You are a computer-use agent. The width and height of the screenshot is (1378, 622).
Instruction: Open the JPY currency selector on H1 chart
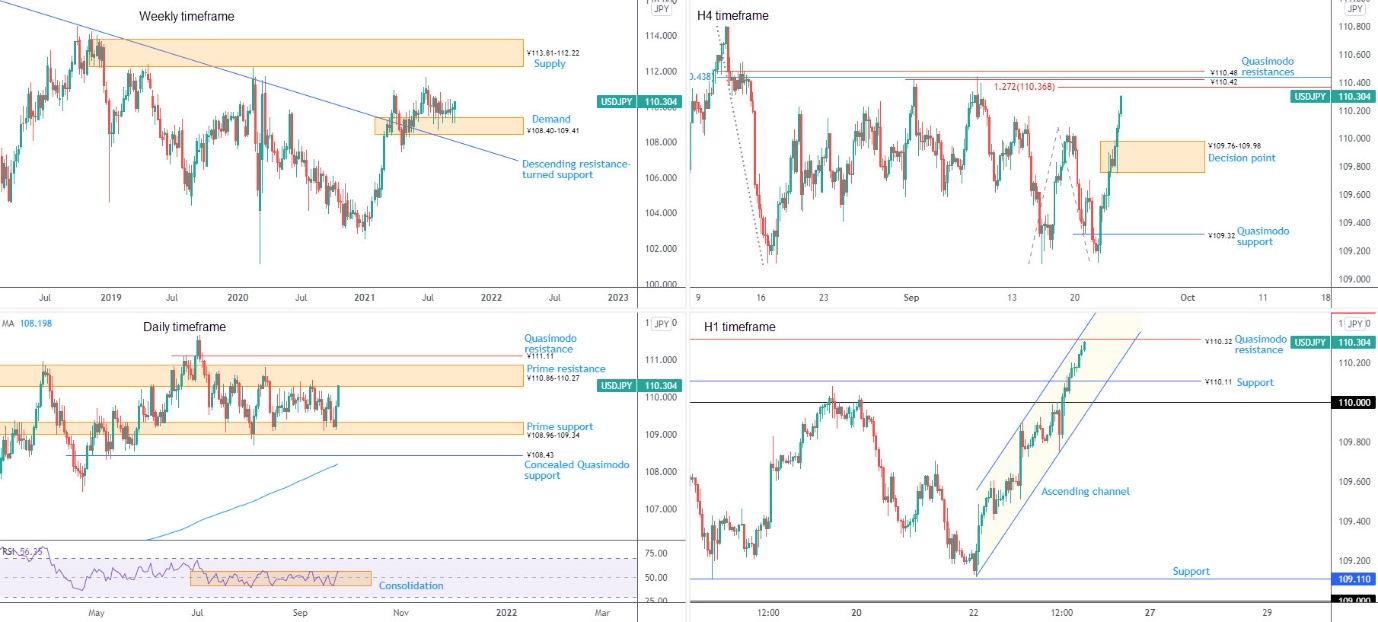(1355, 324)
